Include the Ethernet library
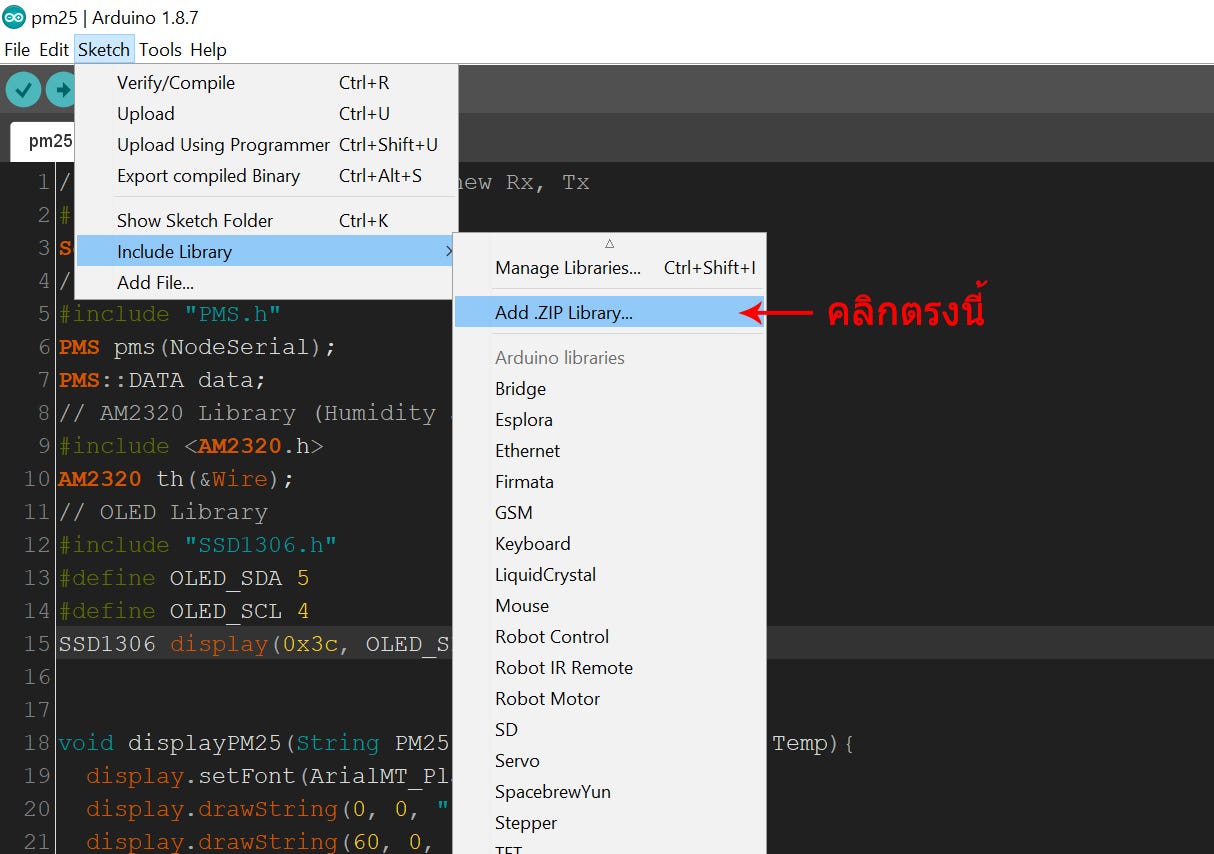The width and height of the screenshot is (1214, 854). [610, 451]
